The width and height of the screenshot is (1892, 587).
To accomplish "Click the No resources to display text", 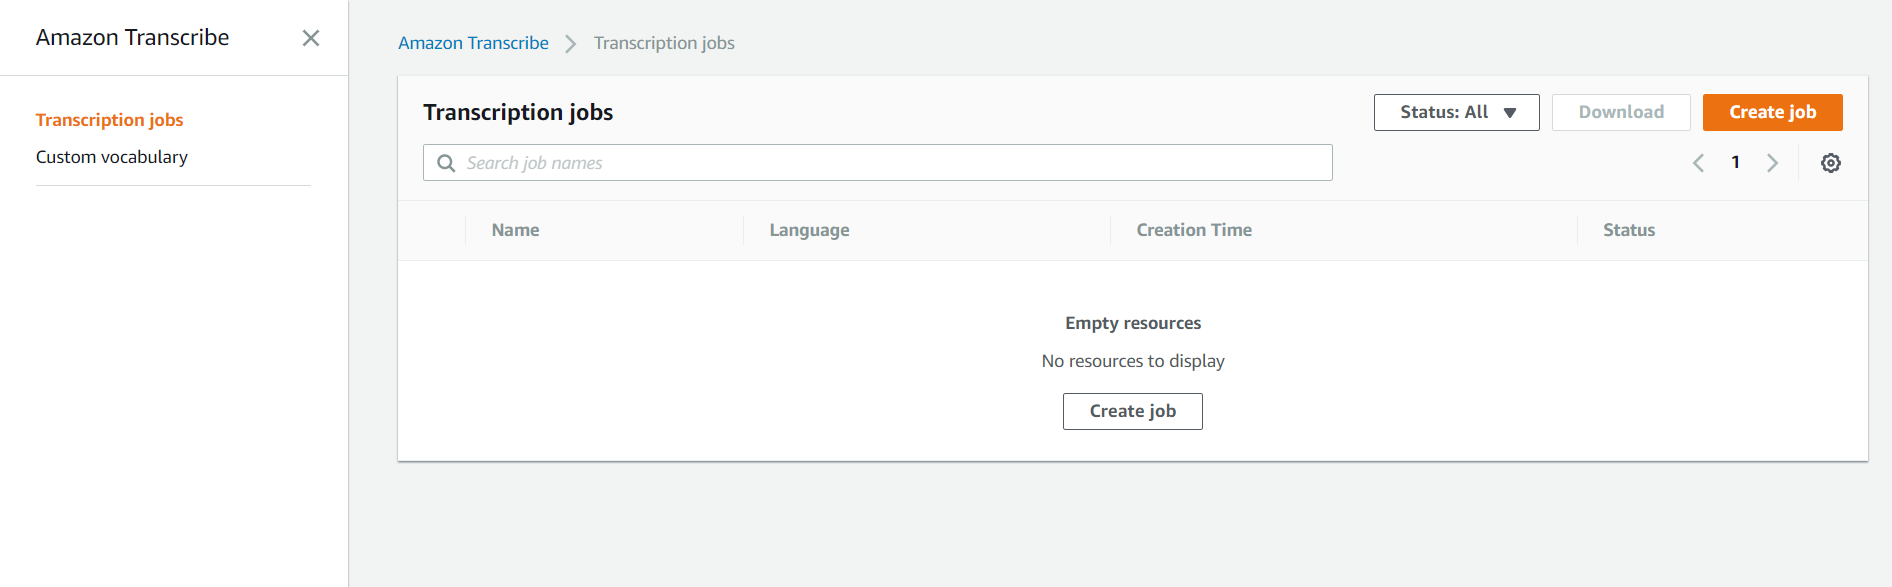I will tap(1133, 361).
